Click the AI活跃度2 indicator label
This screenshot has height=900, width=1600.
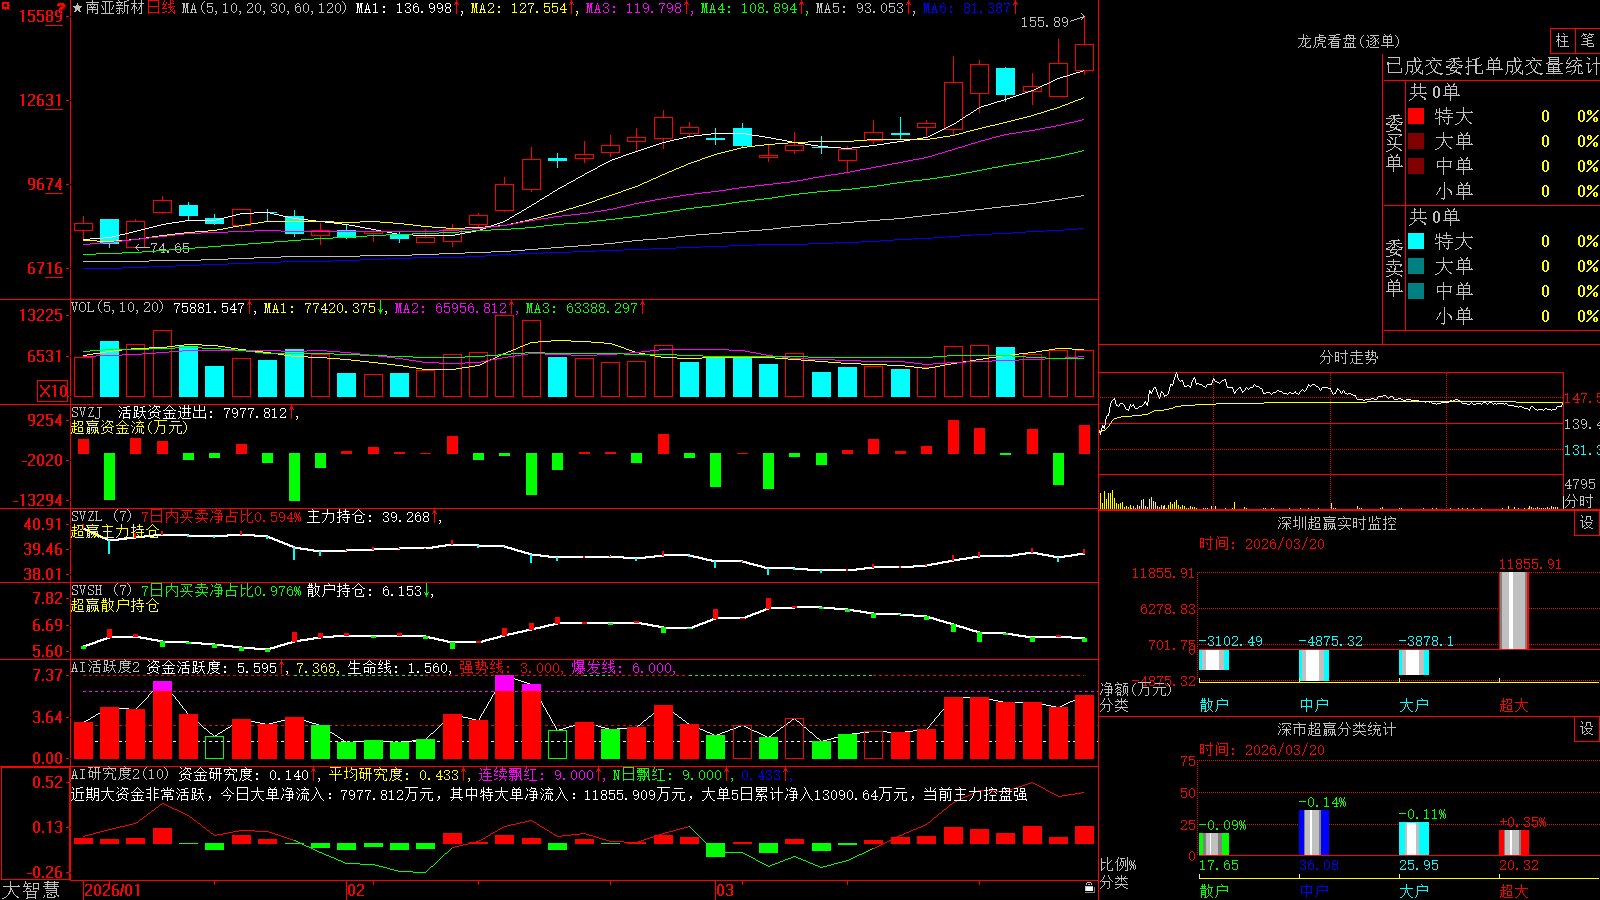(x=106, y=668)
